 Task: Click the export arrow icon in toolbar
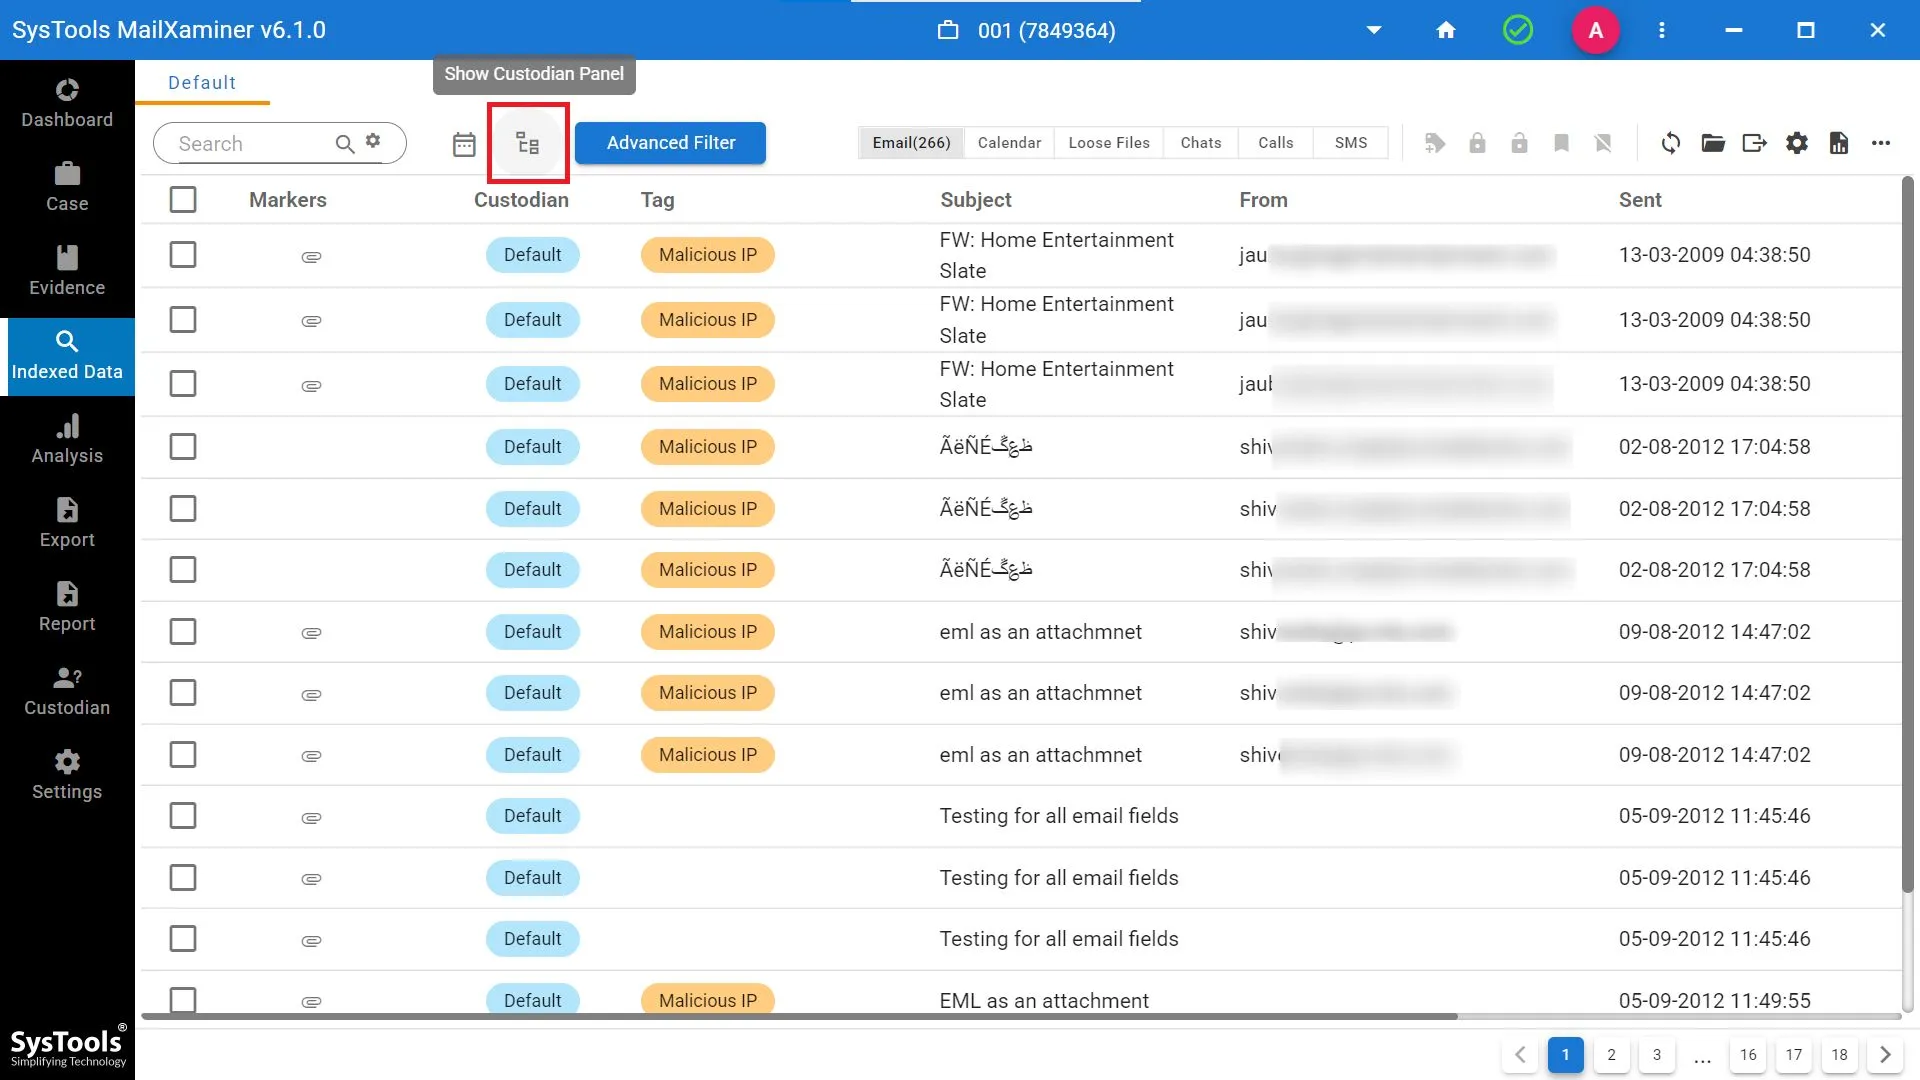point(1754,143)
